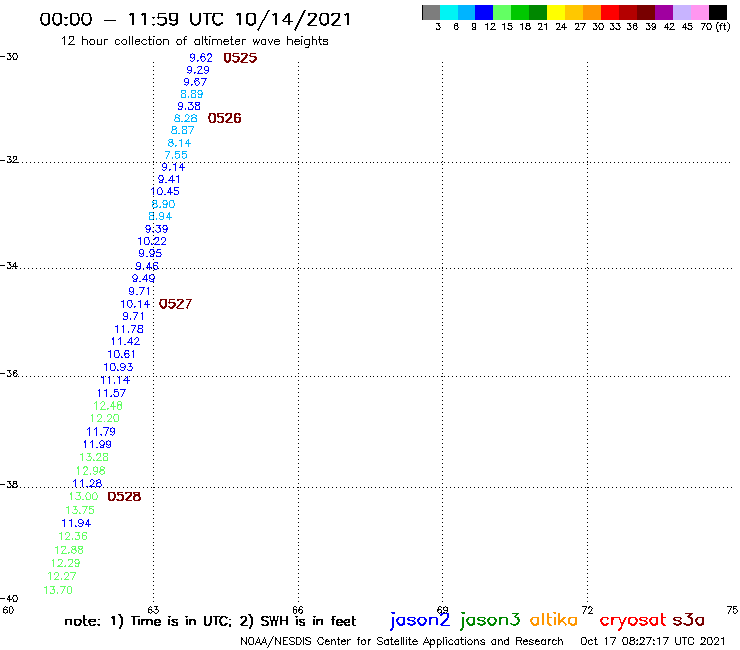This screenshot has height=650, width=740.
Task: Select the 66 longitude axis label
Action: coord(298,610)
